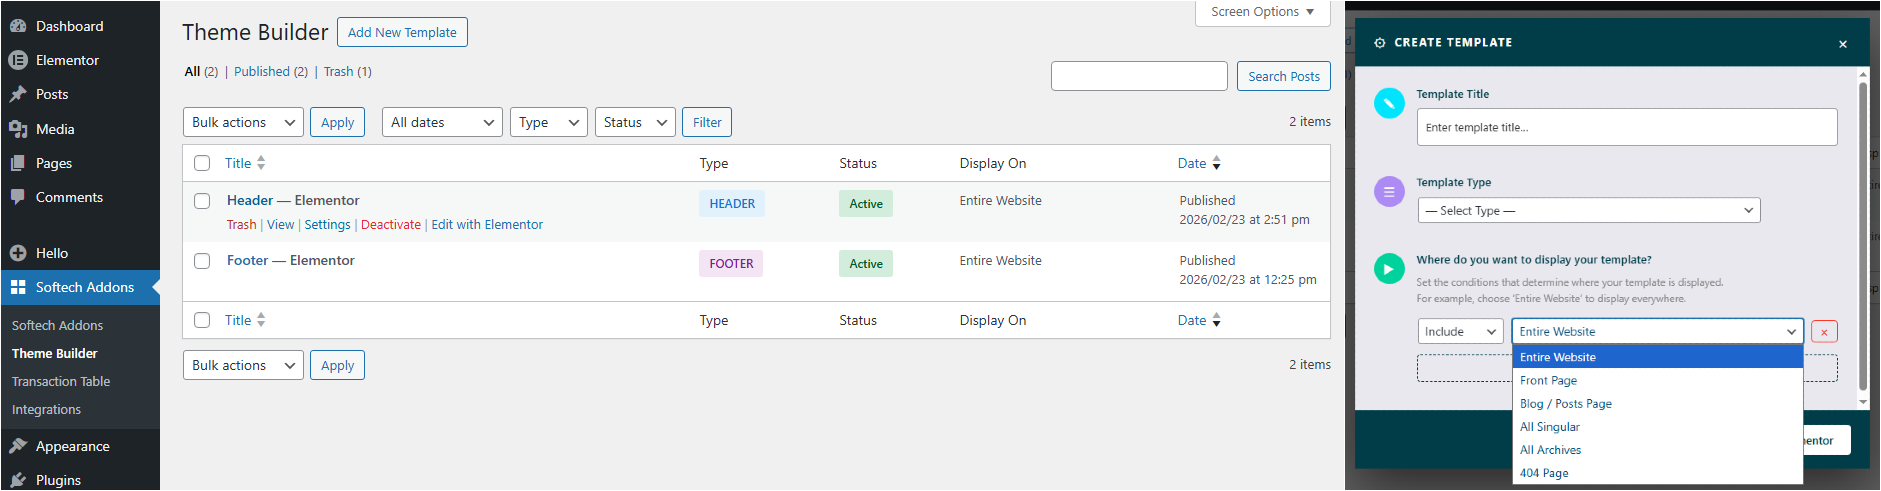Click the Posts pushpin icon
Screen dimensions: 1881x491
[x=18, y=94]
